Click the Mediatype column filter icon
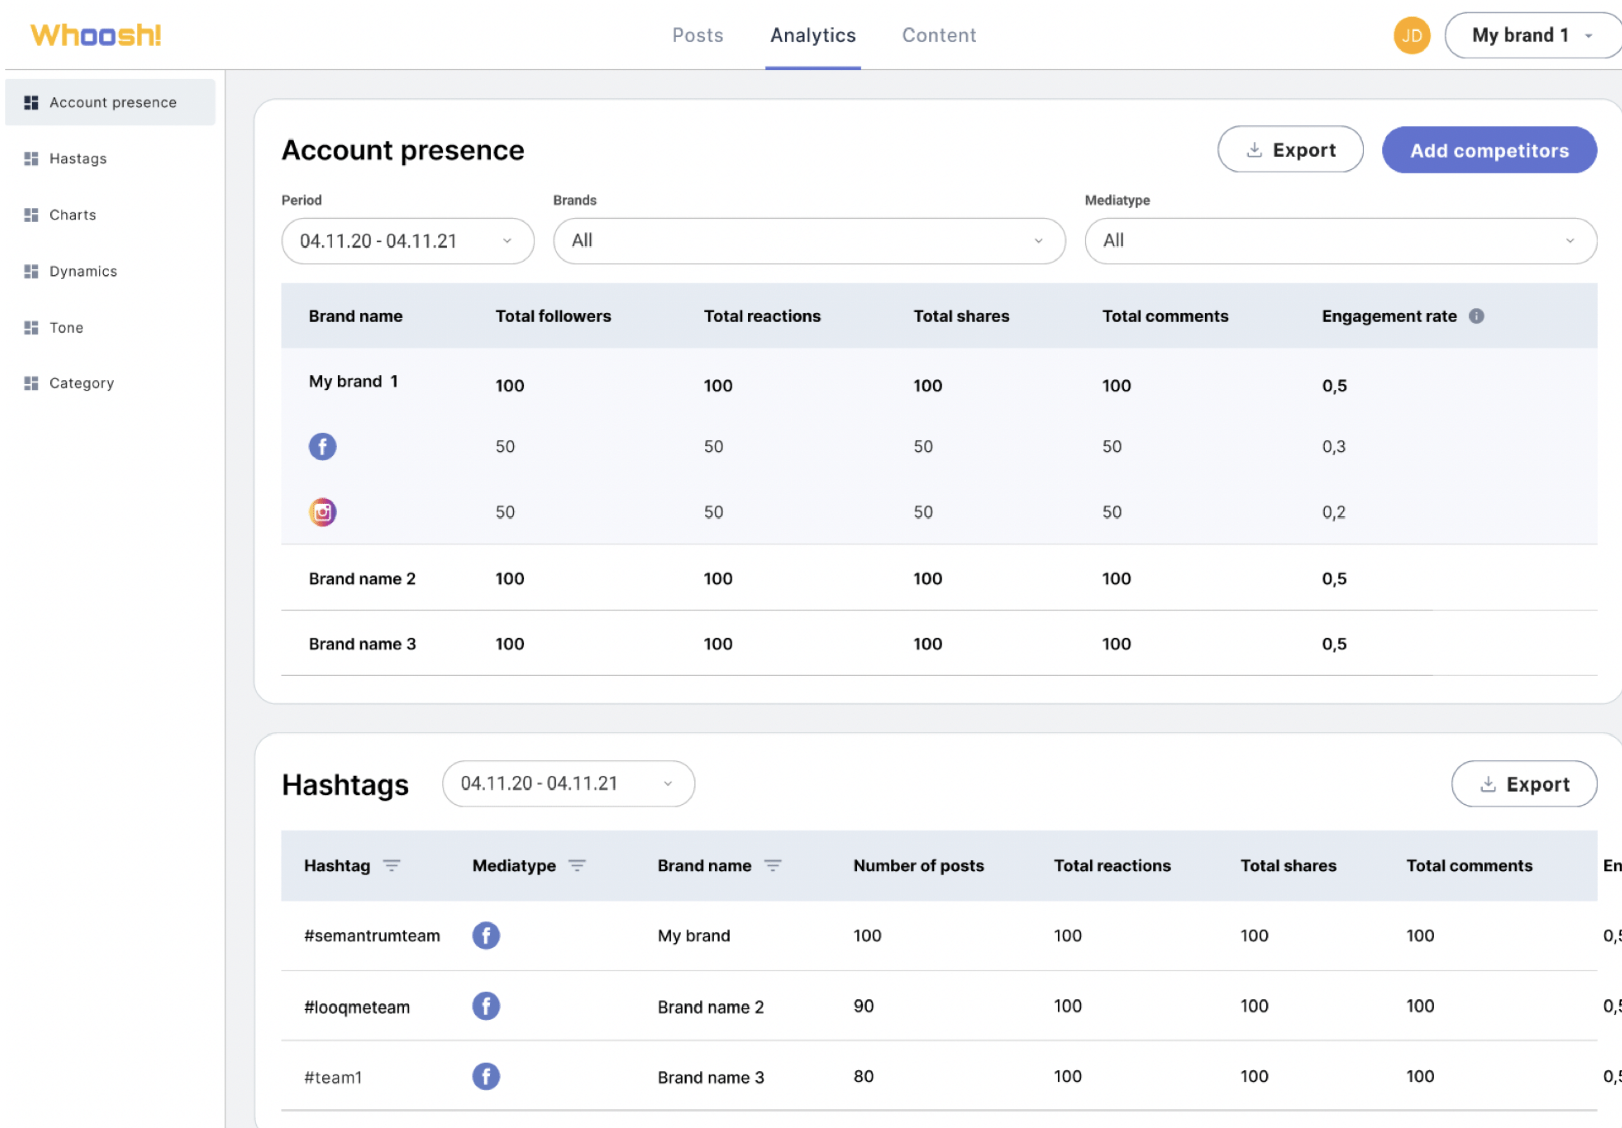Image resolution: width=1622 pixels, height=1128 pixels. point(577,866)
